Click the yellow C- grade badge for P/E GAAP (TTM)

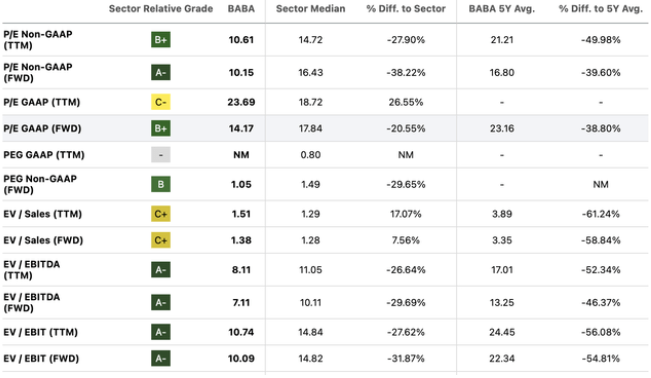click(x=161, y=102)
